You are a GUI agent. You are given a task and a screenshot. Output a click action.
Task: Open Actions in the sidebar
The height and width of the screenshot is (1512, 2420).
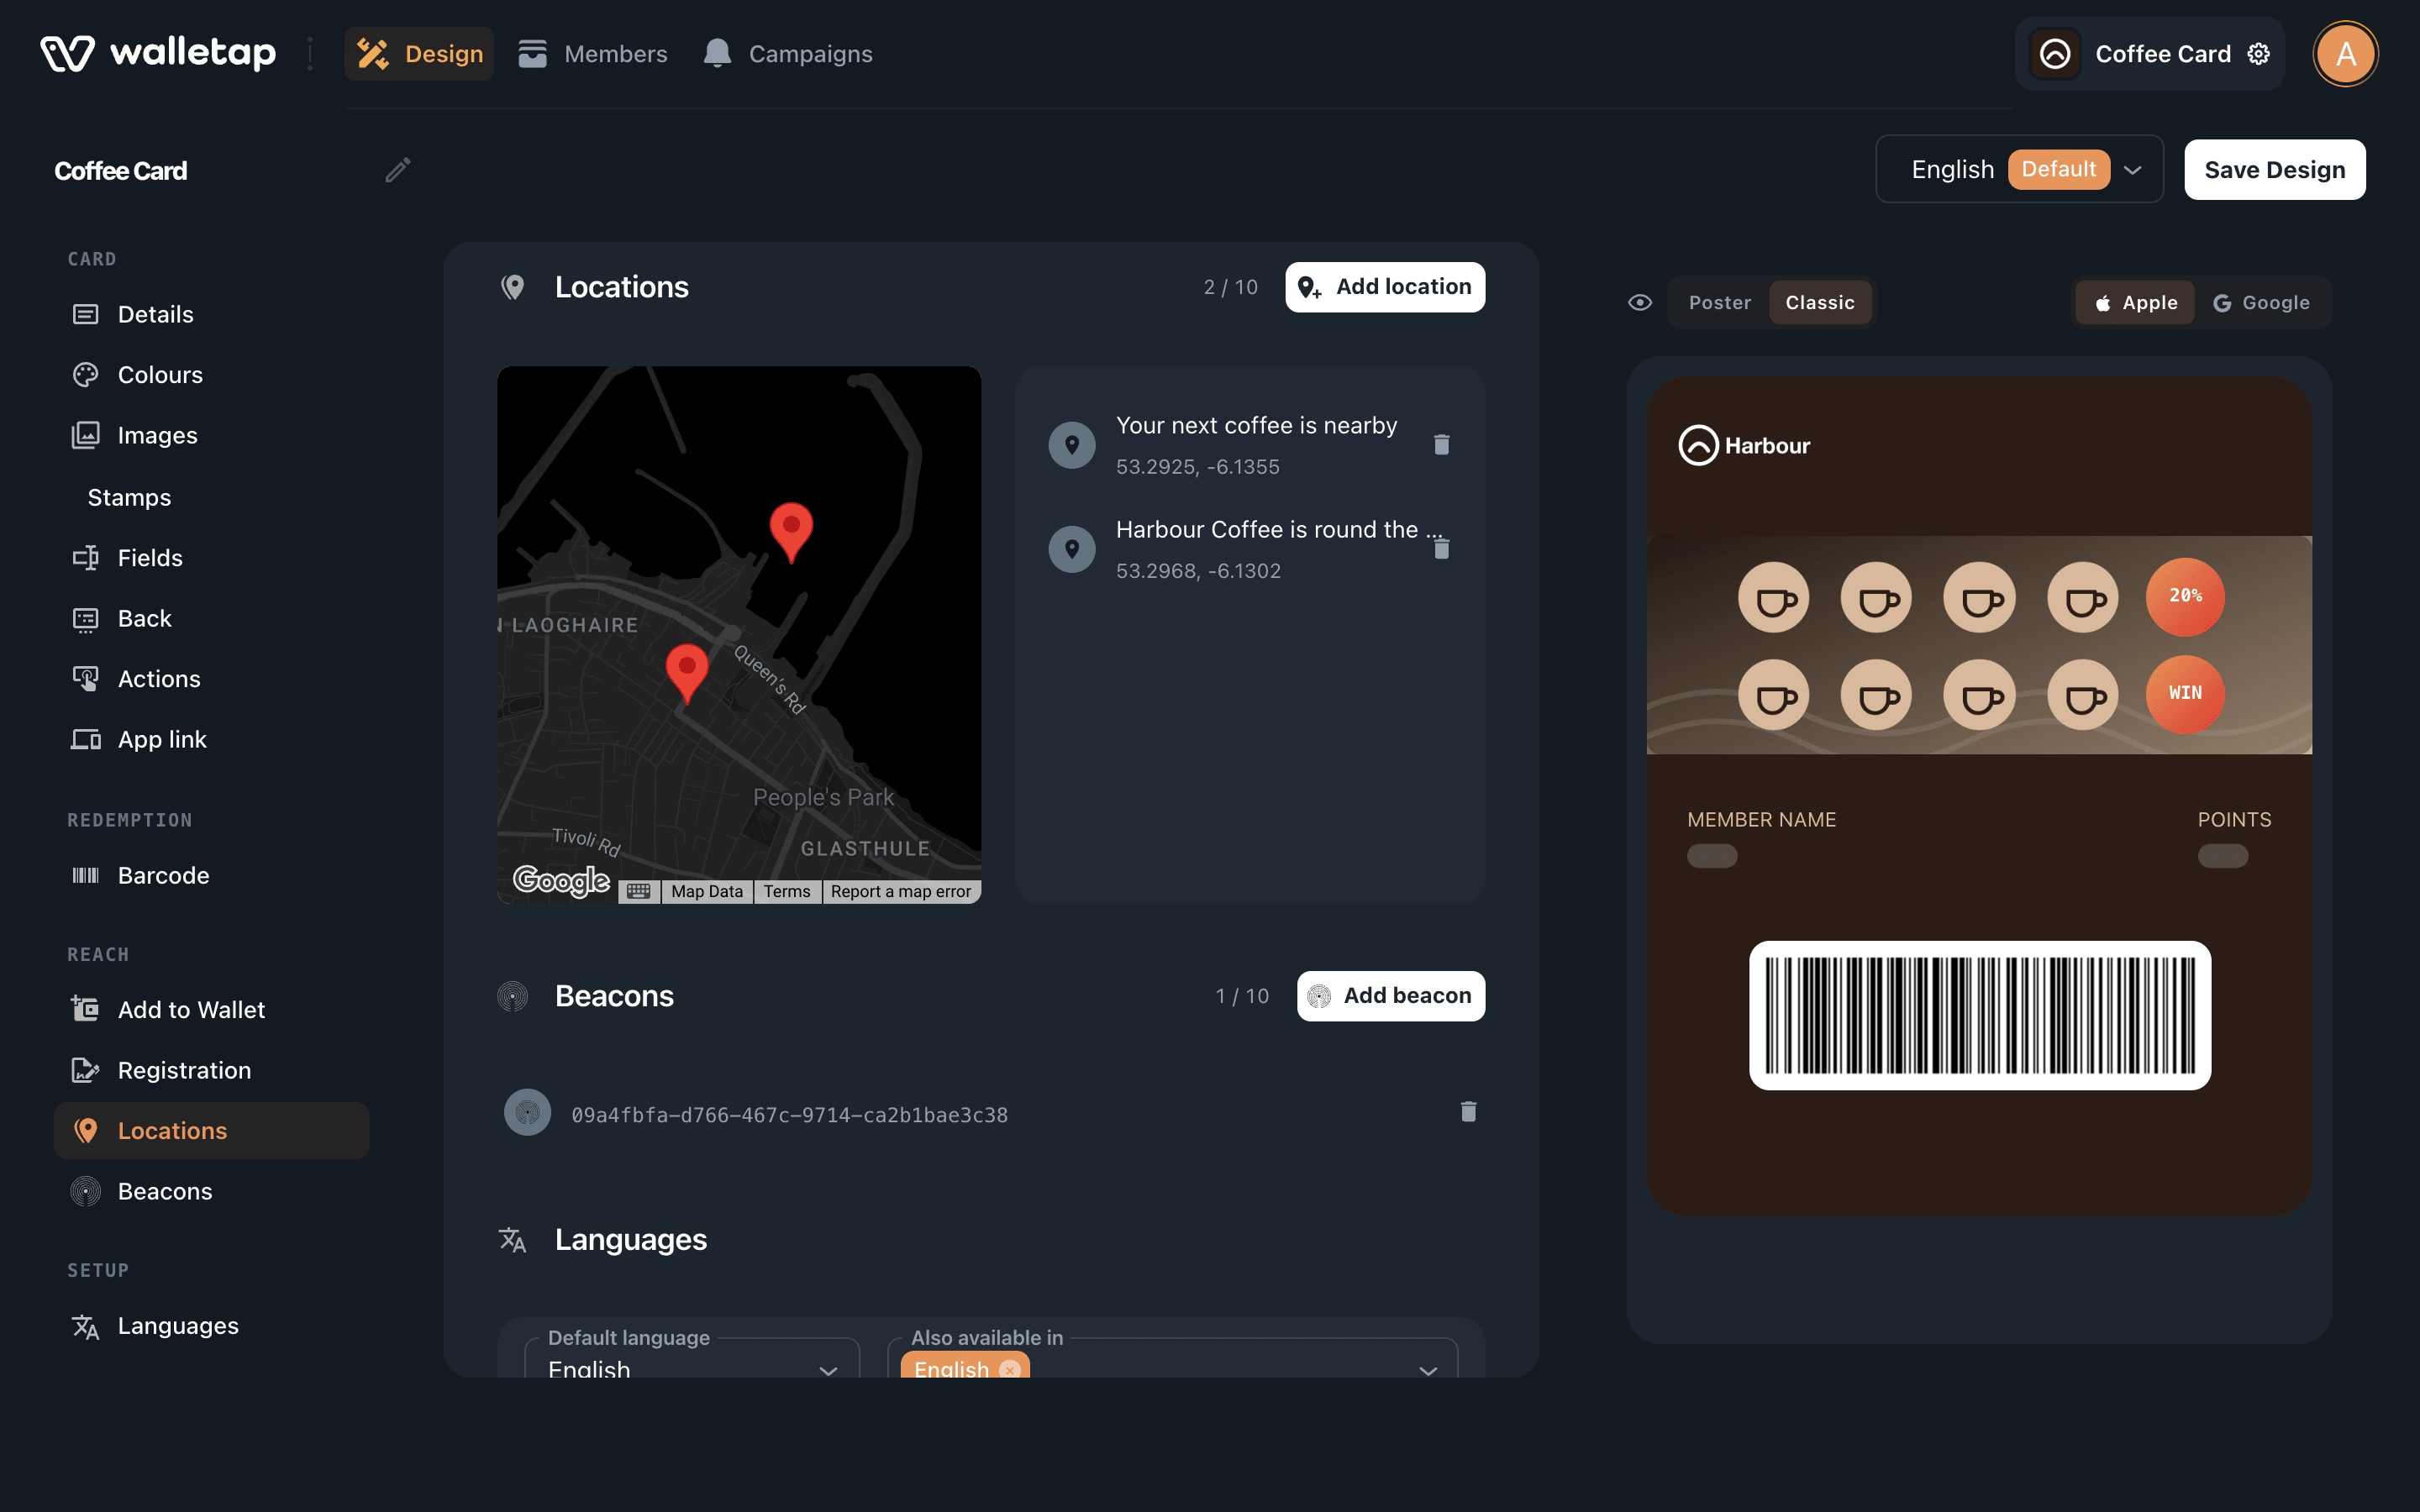coord(211,679)
